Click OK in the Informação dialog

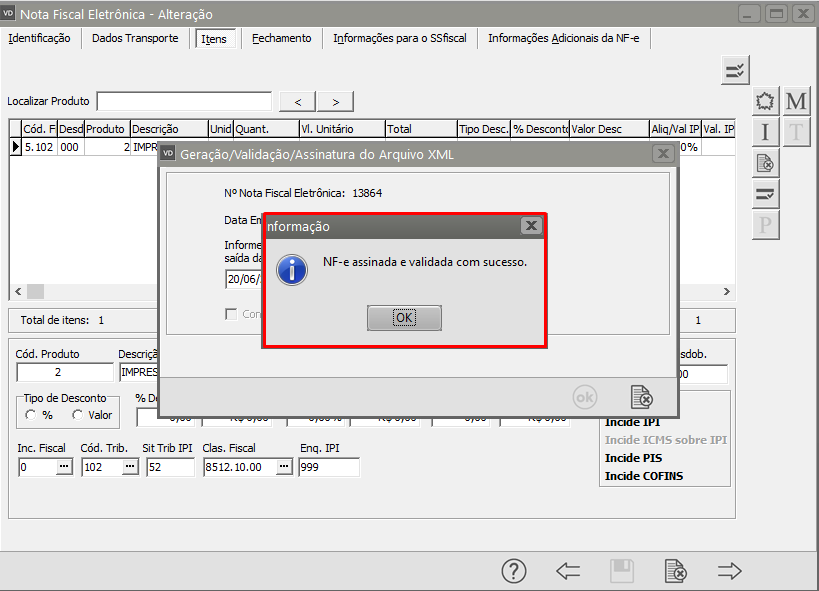tap(404, 318)
